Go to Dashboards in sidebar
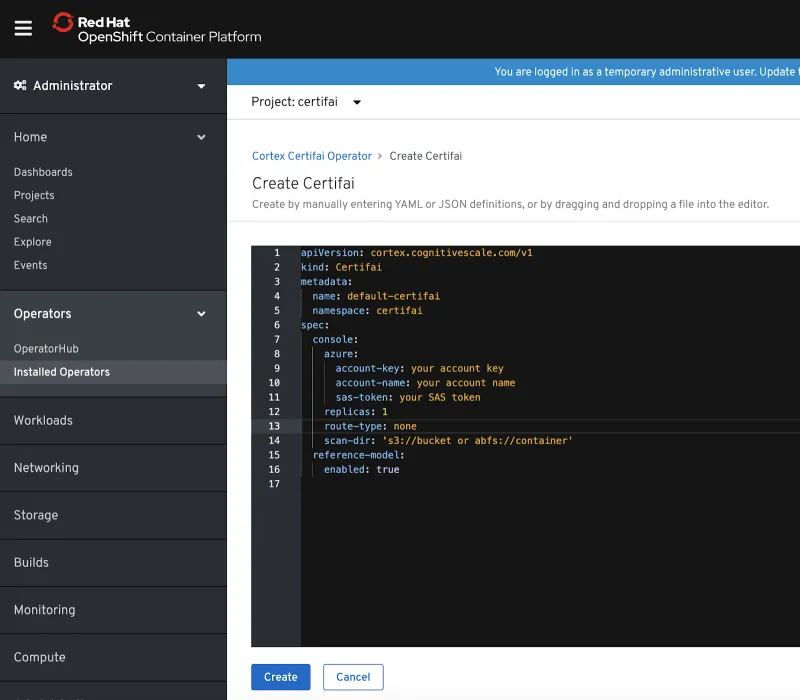This screenshot has height=700, width=800. 43,172
